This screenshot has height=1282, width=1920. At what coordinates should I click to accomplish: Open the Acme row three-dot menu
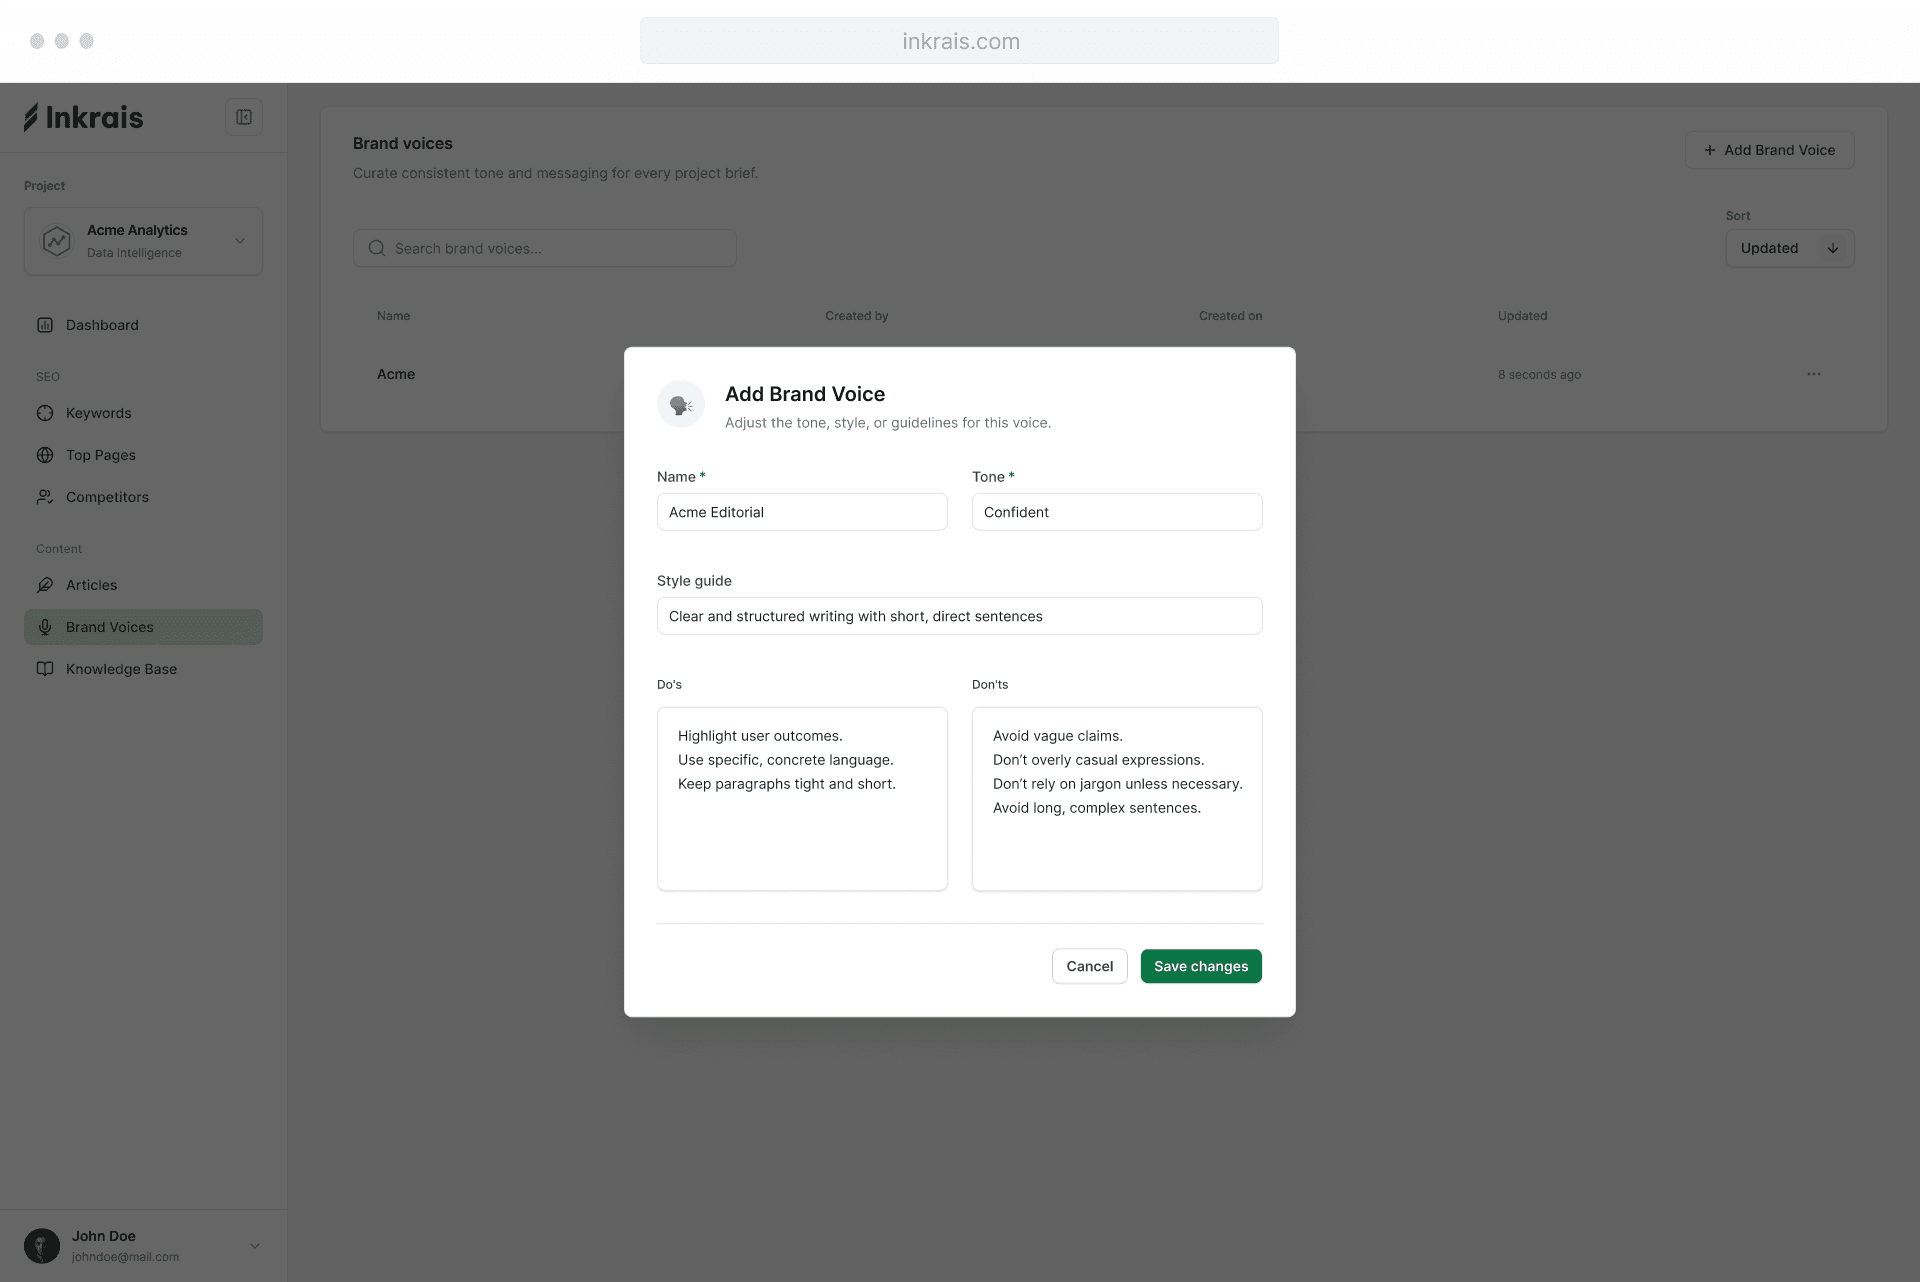coord(1814,374)
